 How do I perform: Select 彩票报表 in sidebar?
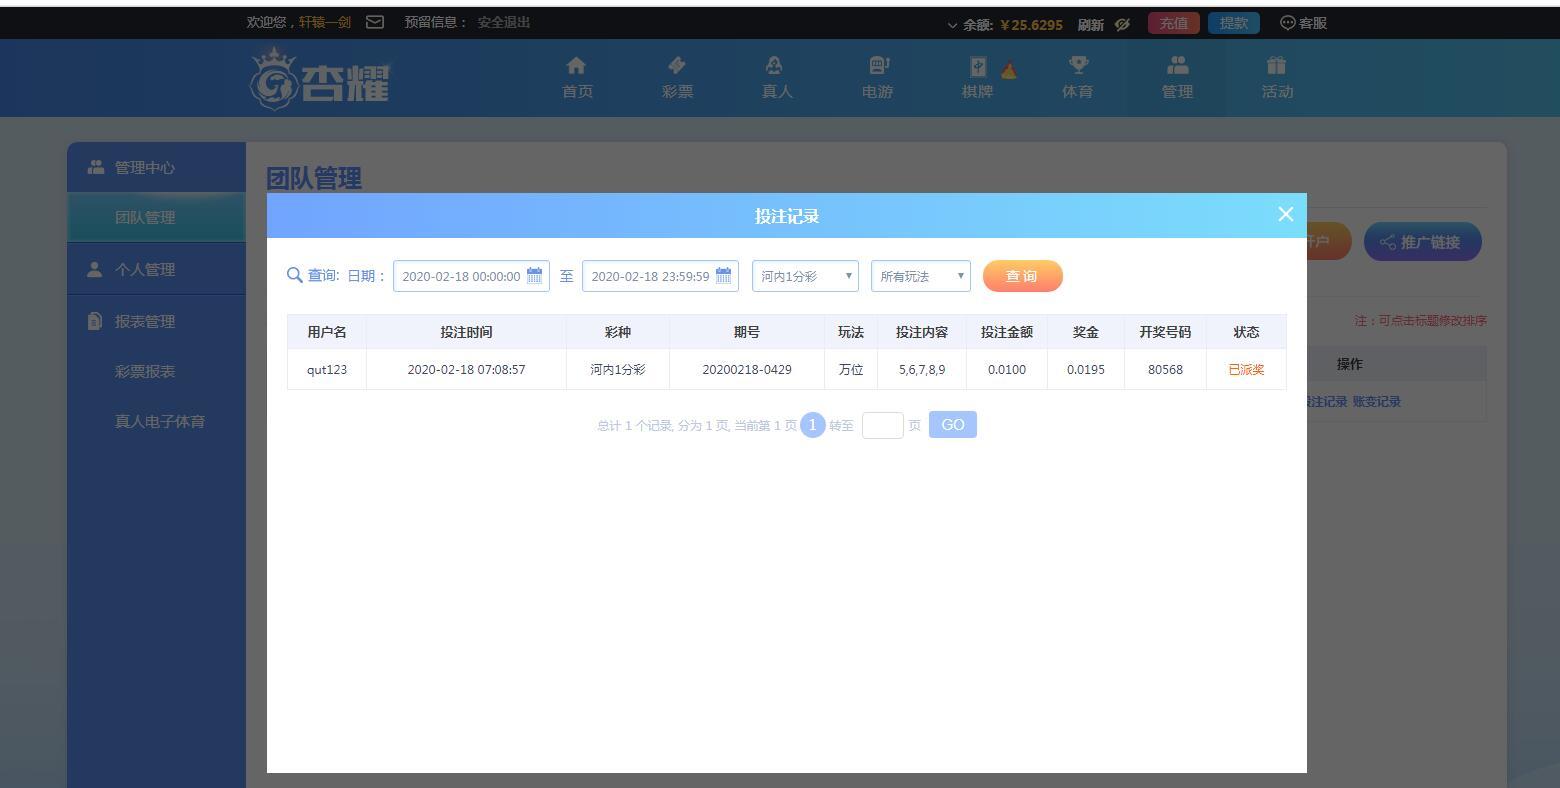click(x=145, y=371)
